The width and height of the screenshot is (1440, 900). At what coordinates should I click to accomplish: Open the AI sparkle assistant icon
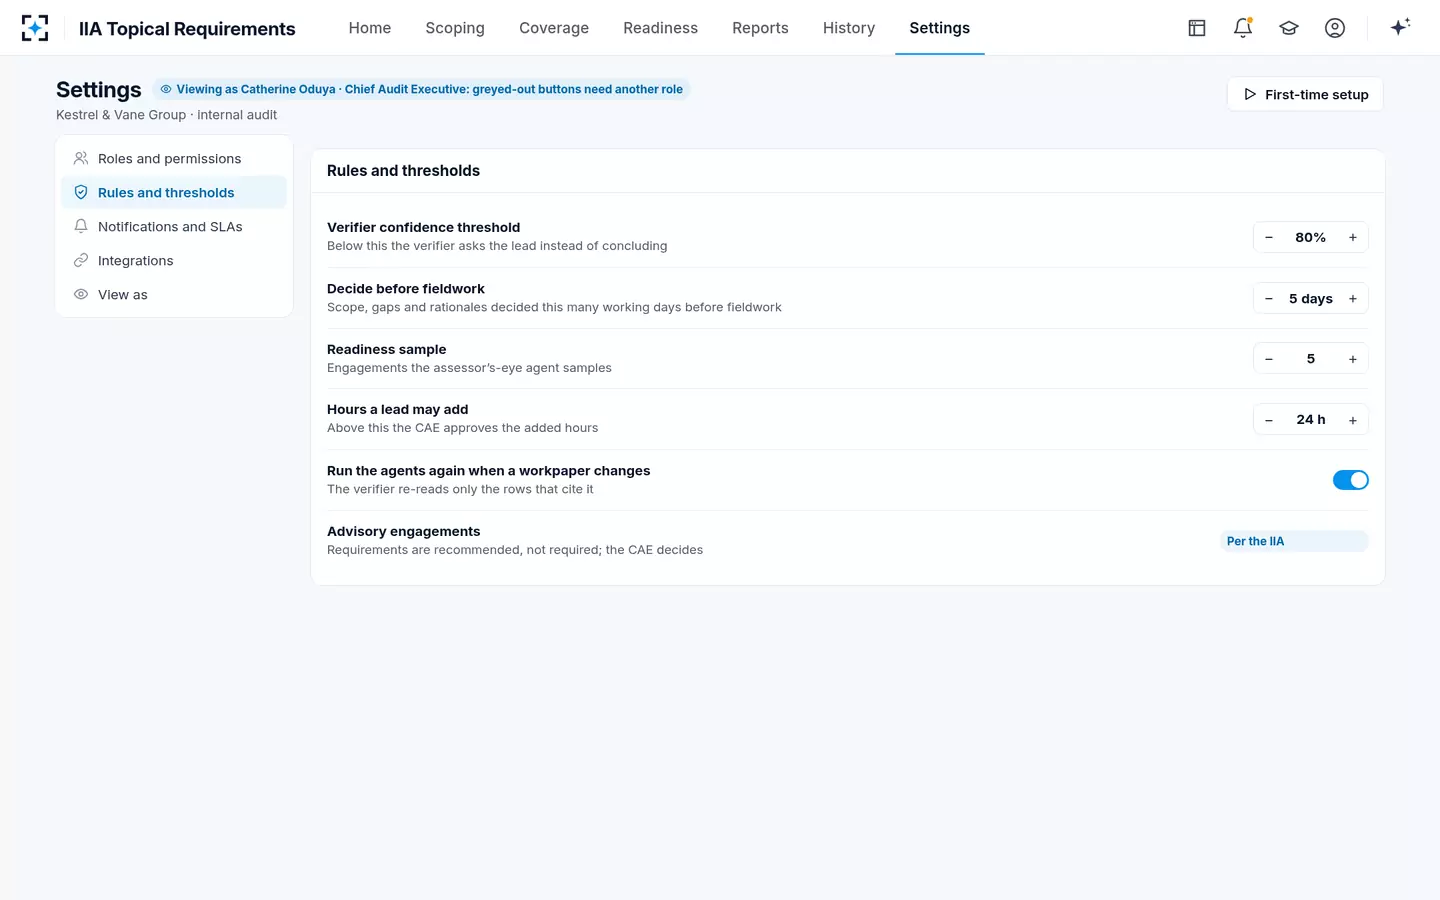pos(1400,27)
